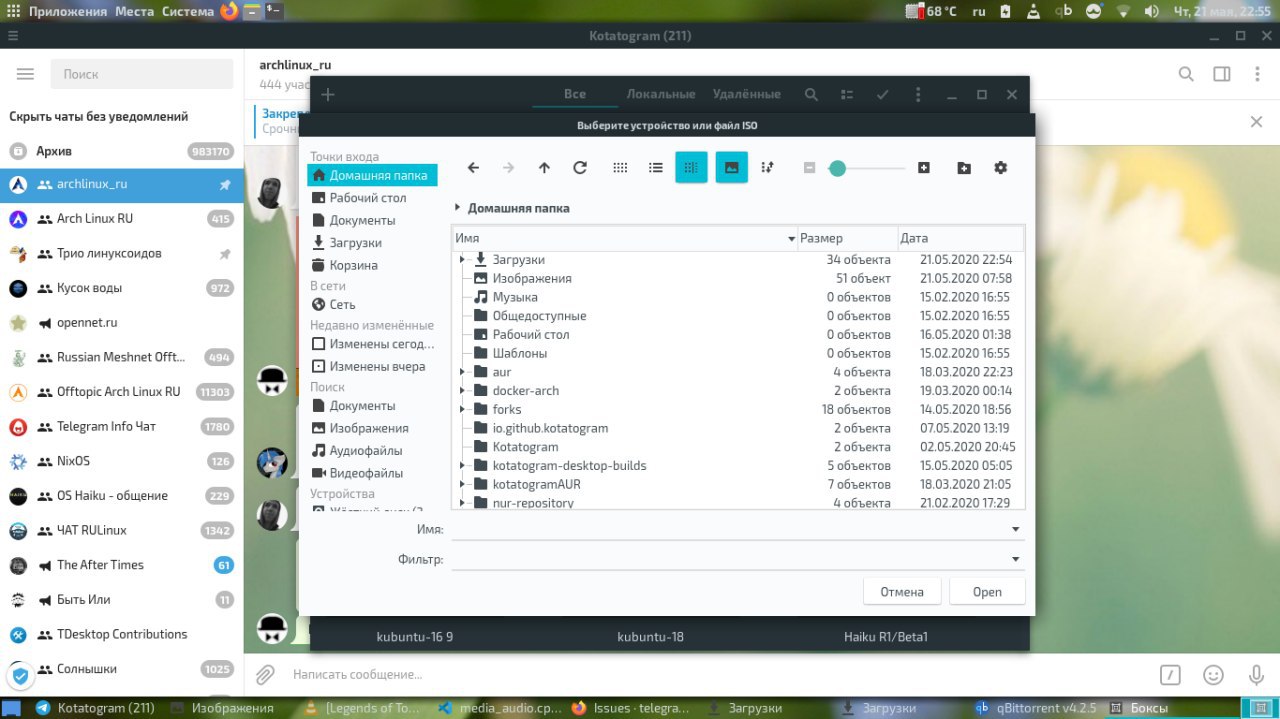Image resolution: width=1280 pixels, height=719 pixels.
Task: Open the Boxes three-dot menu
Action: tap(918, 94)
